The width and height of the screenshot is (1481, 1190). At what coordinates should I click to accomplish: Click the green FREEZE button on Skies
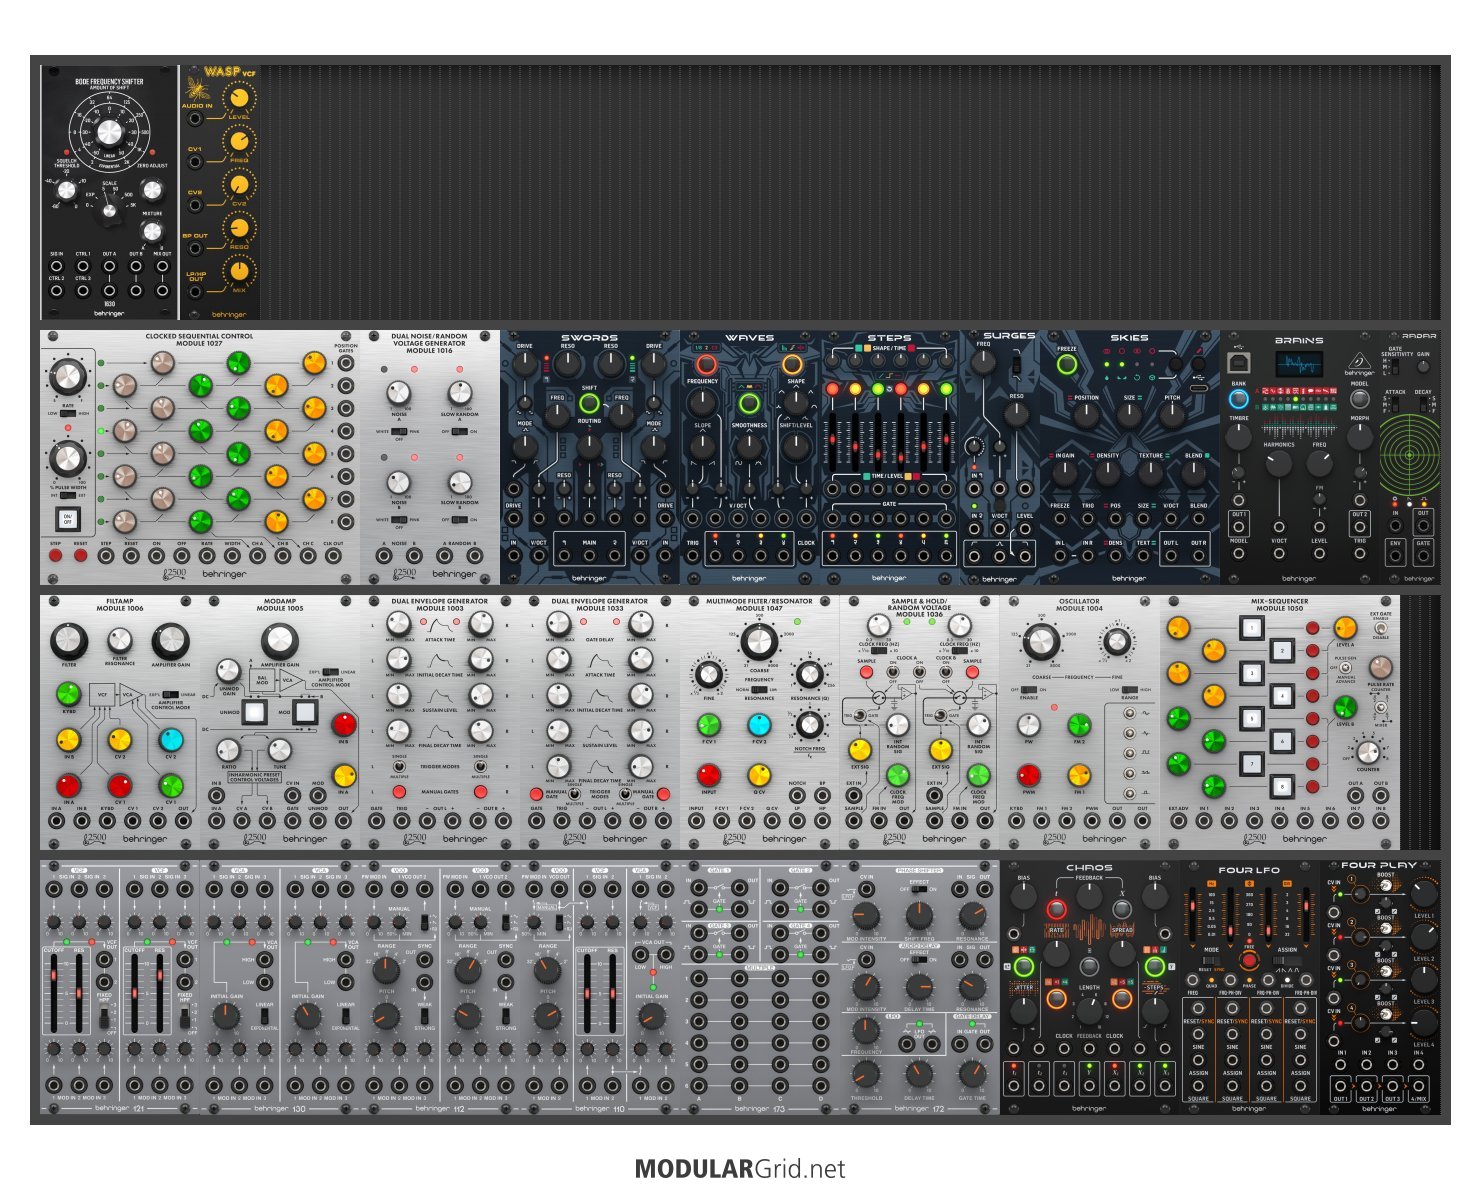pyautogui.click(x=1067, y=365)
